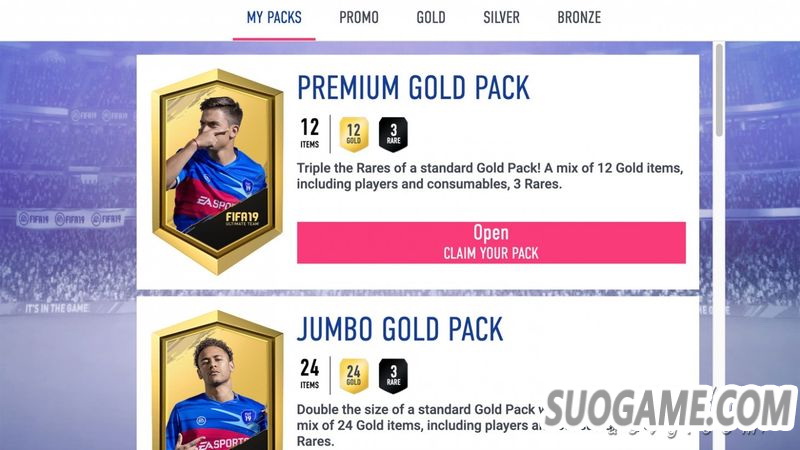Click the Jumbo Gold Pack description text
Screen dimensions: 800x450
(418, 425)
